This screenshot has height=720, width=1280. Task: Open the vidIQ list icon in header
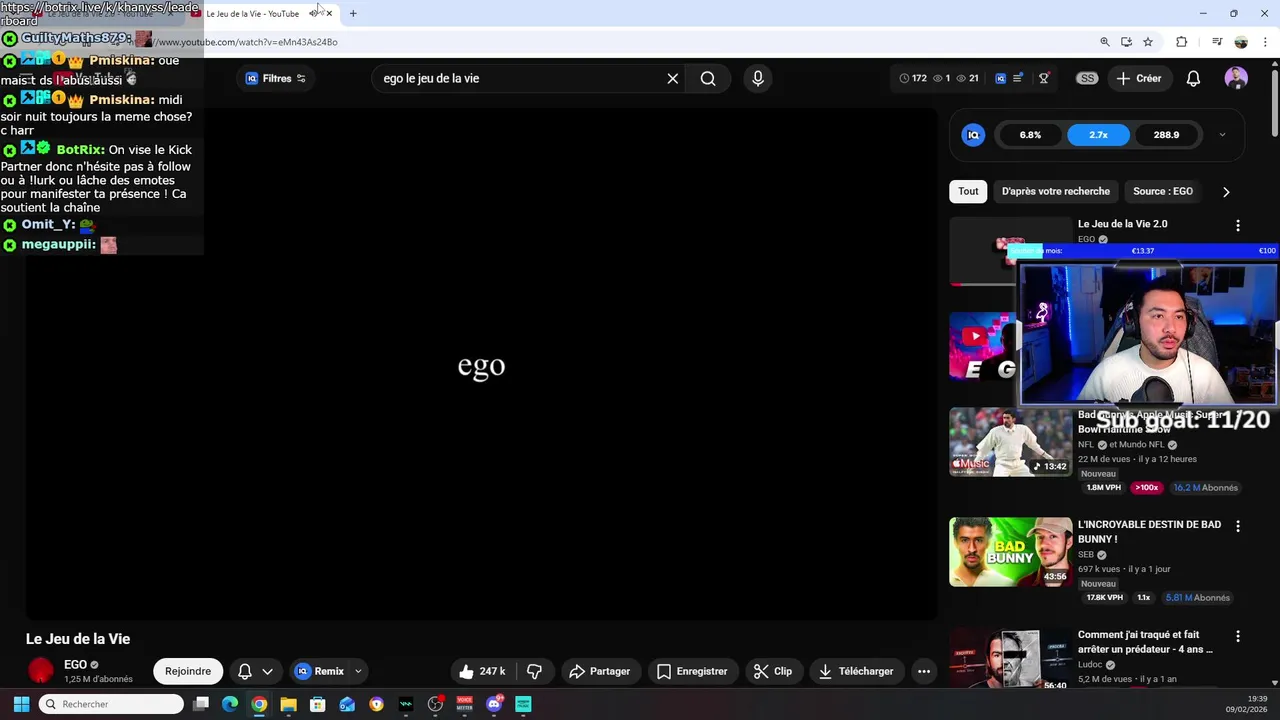point(1018,78)
